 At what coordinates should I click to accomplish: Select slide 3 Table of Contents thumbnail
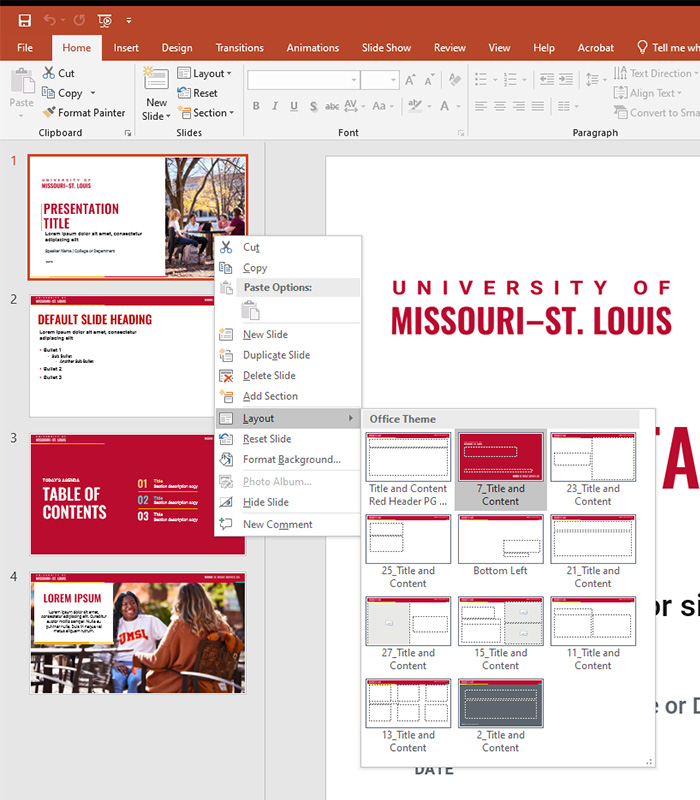138,494
